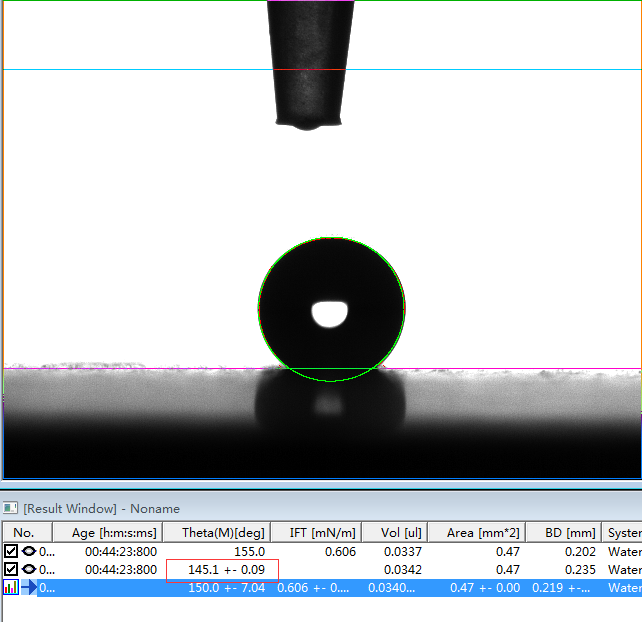This screenshot has height=622, width=642.
Task: Click the eye icon in the first result row
Action: click(x=29, y=551)
